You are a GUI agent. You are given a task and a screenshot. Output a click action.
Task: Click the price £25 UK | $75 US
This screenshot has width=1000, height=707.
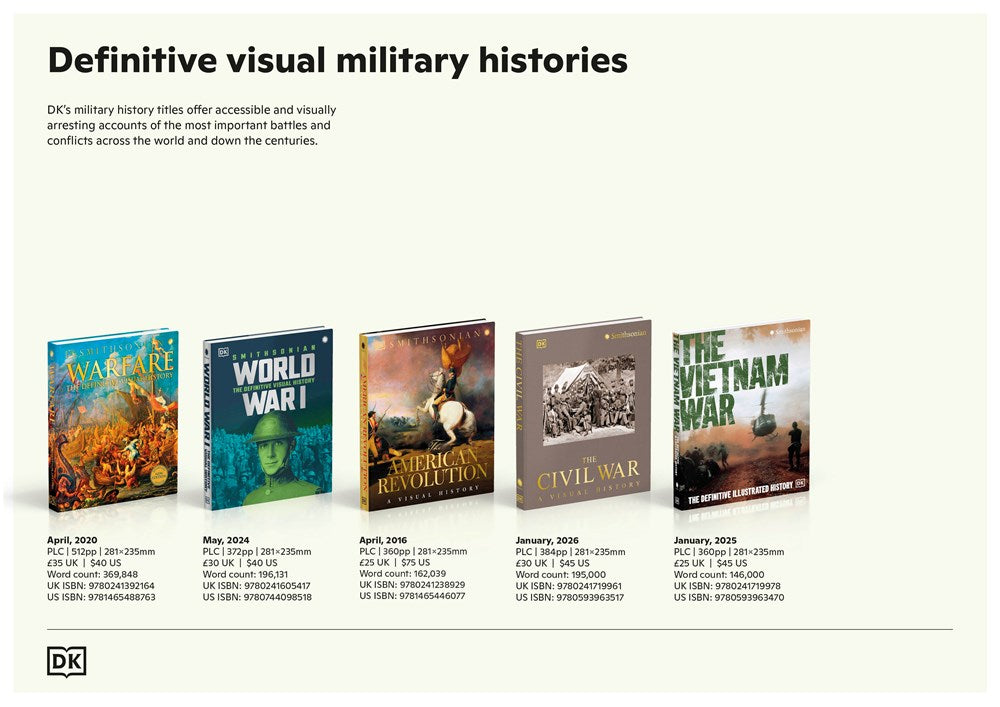(395, 562)
